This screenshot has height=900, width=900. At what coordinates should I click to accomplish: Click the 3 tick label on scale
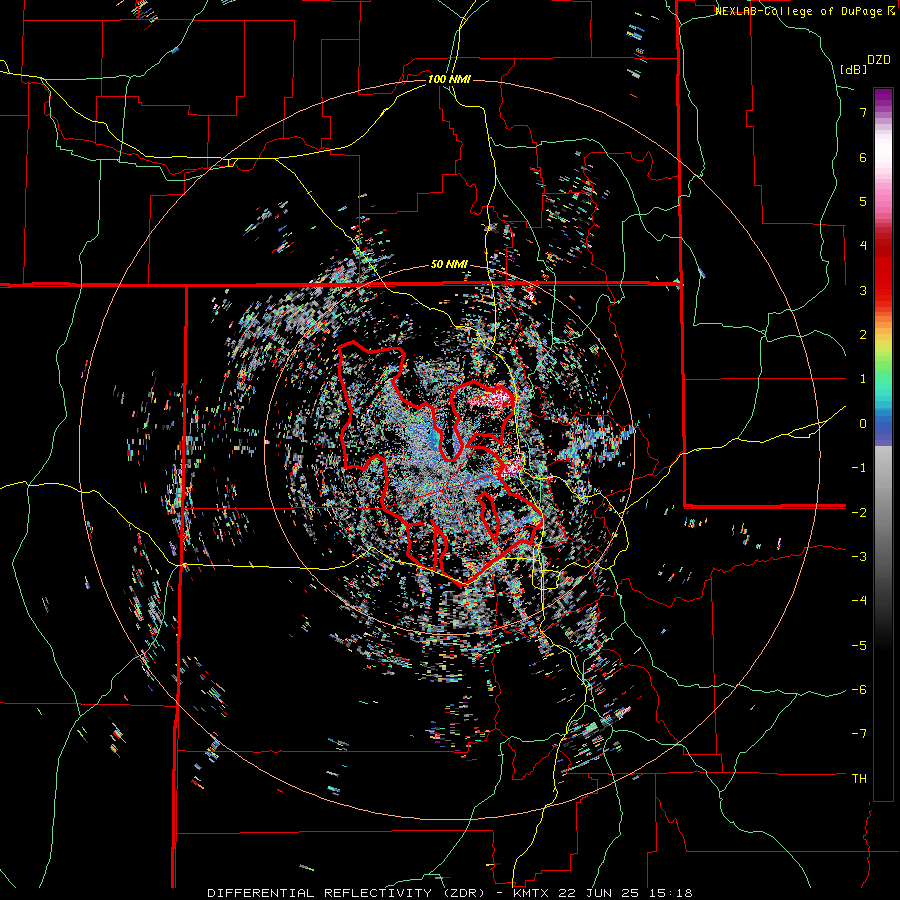coord(863,290)
